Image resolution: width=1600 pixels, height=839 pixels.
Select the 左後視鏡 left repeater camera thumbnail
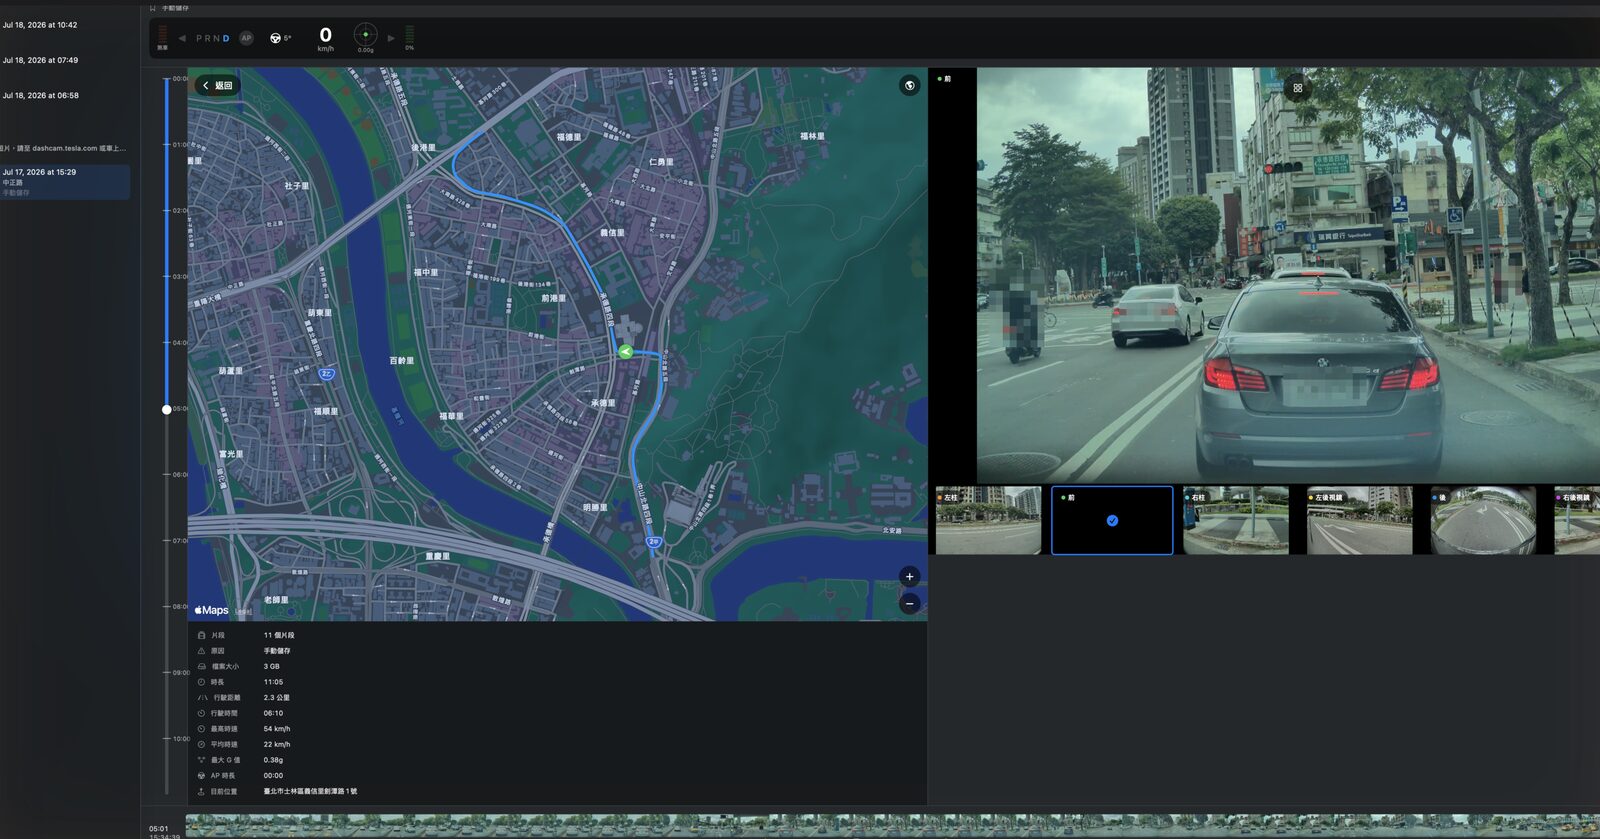coord(1360,520)
